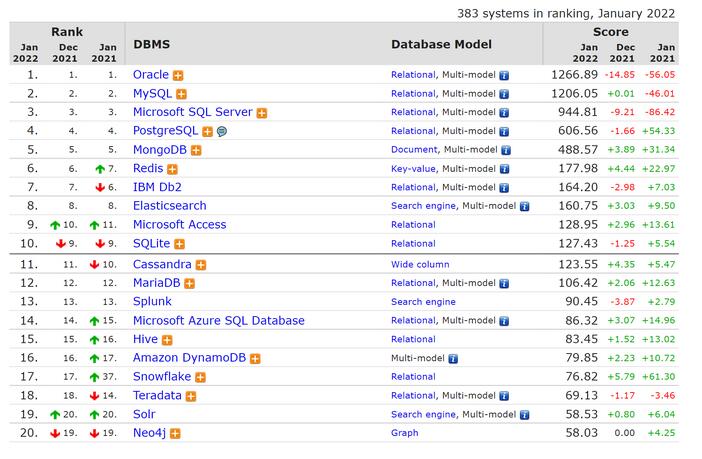
Task: Click the Relational link in Microsoft Access row
Action: 413,225
